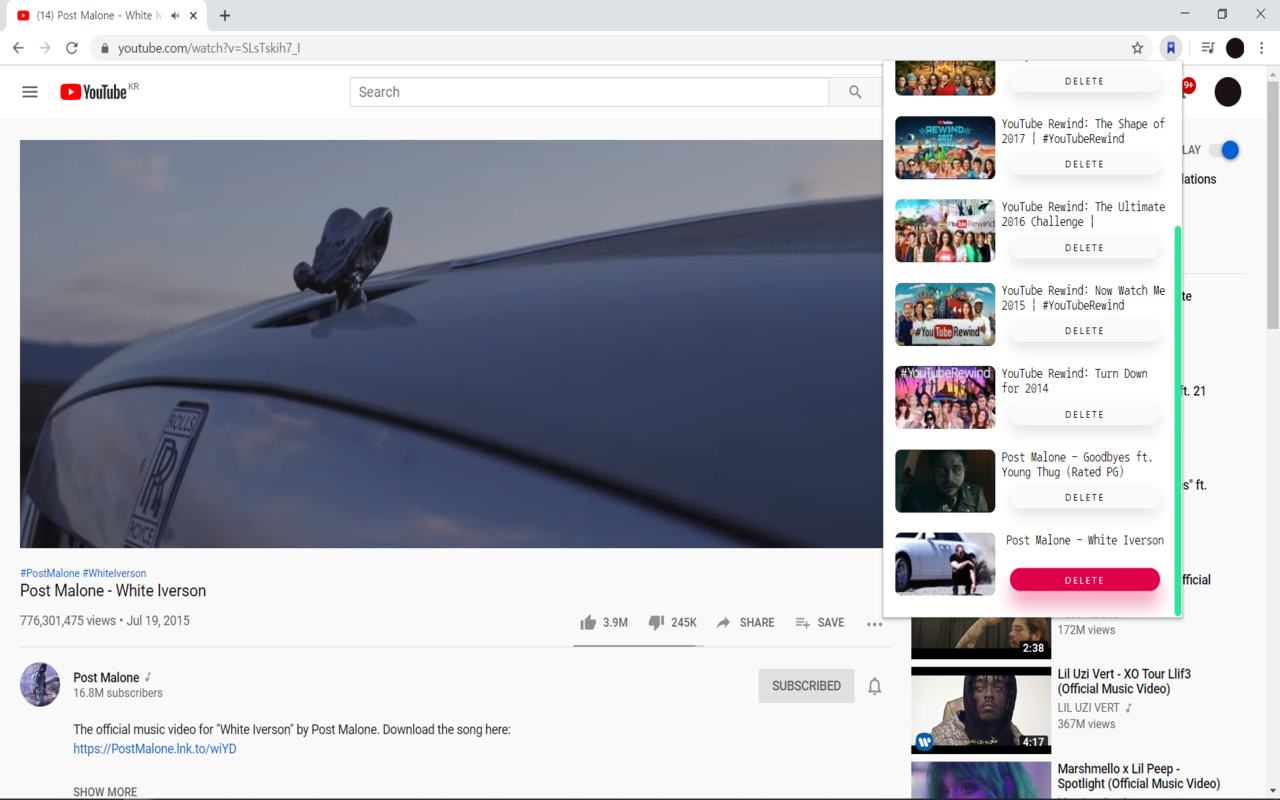1280x800 pixels.
Task: Open Rewind 2014 thumbnail in popup
Action: 945,397
